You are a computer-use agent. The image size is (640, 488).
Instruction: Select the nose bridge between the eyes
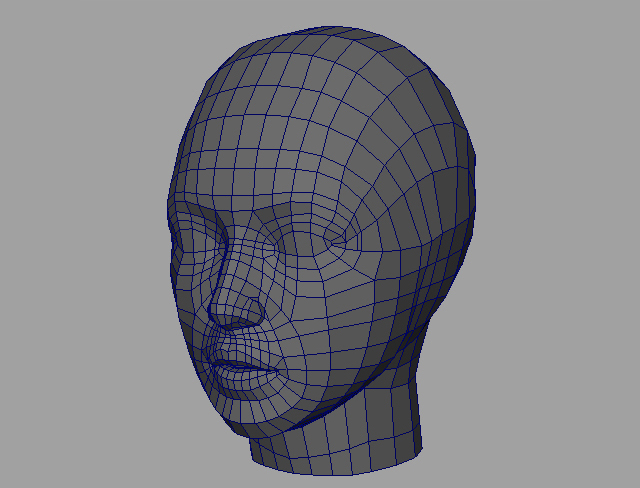click(238, 250)
